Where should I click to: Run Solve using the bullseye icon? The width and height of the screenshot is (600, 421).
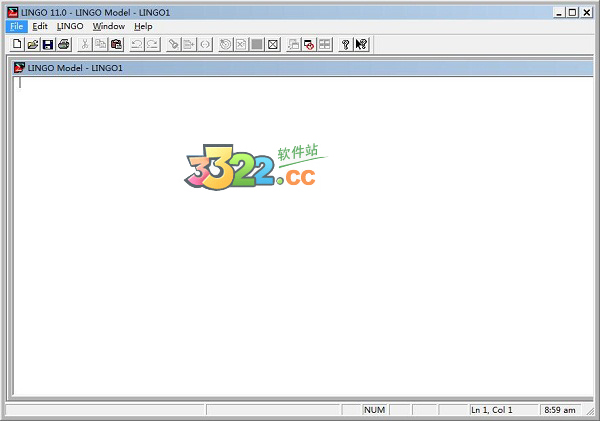pos(225,44)
